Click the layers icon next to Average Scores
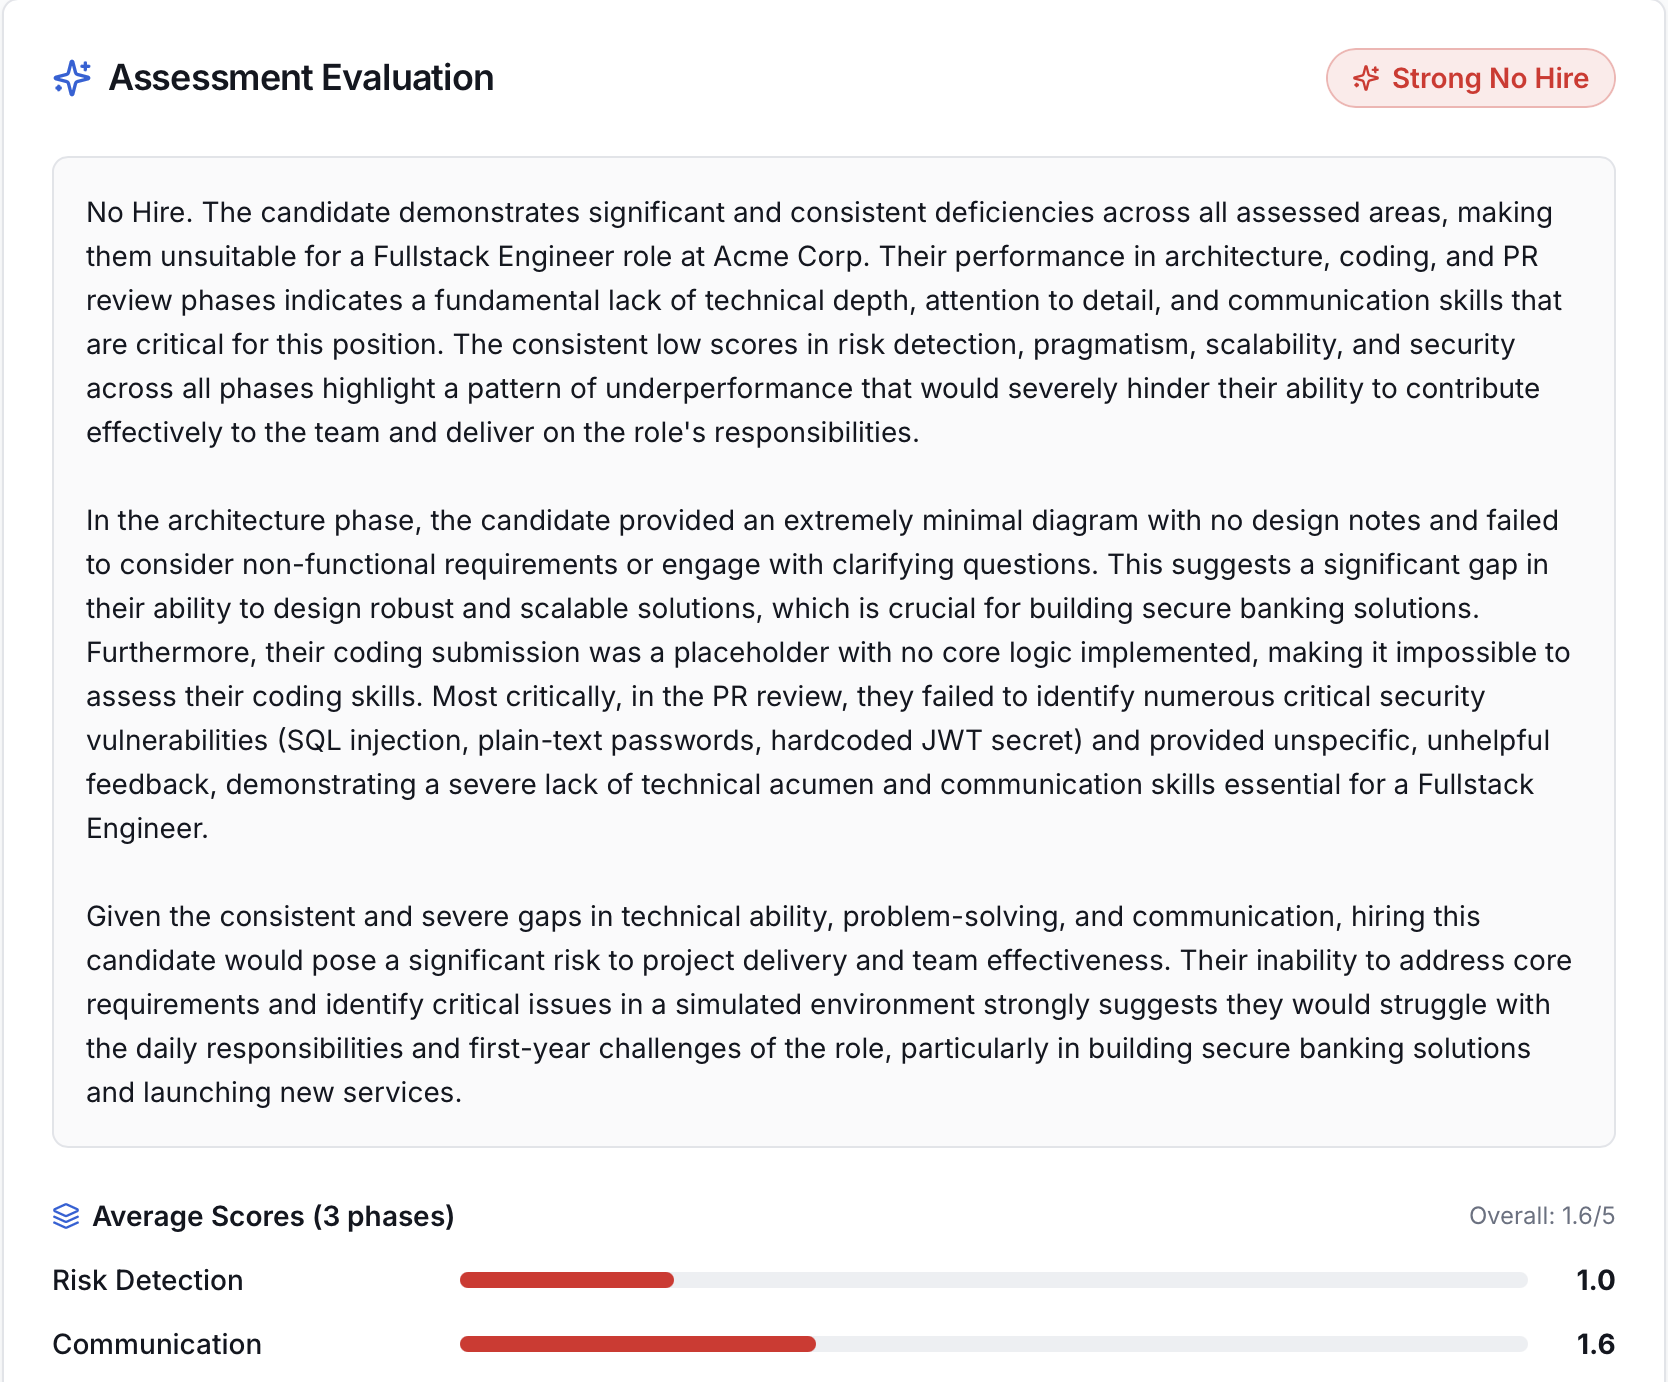1668x1382 pixels. 66,1216
